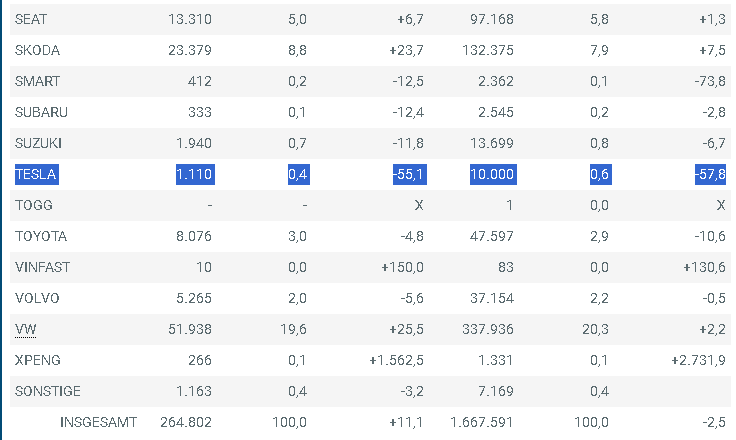The height and width of the screenshot is (440, 736).
Task: Click the highlighted -57,8 Tesla percentage
Action: pos(710,174)
